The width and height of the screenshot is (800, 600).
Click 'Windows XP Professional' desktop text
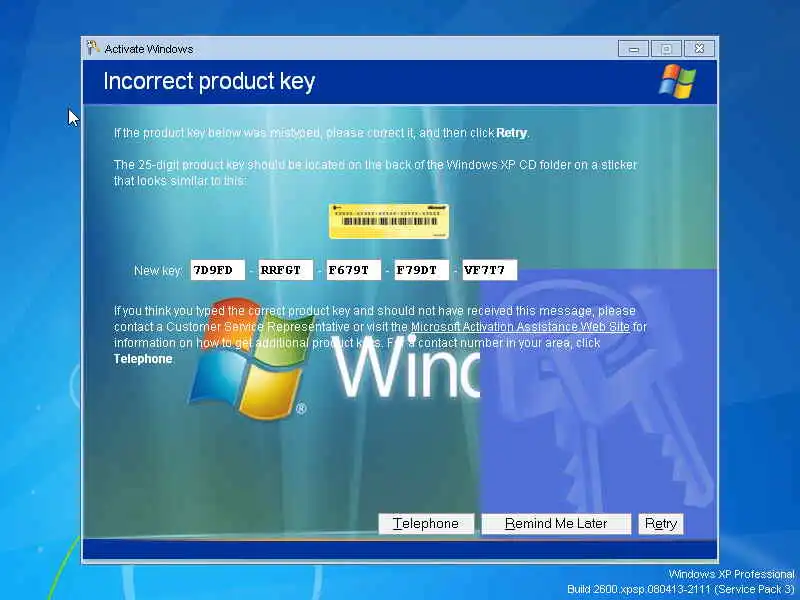tap(732, 574)
